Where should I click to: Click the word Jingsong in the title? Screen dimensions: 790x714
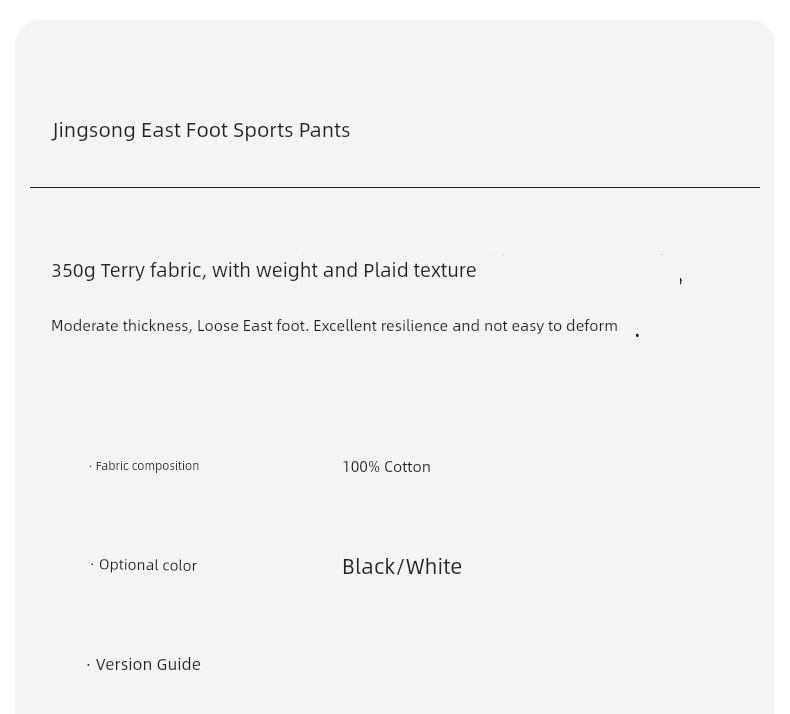(x=94, y=131)
